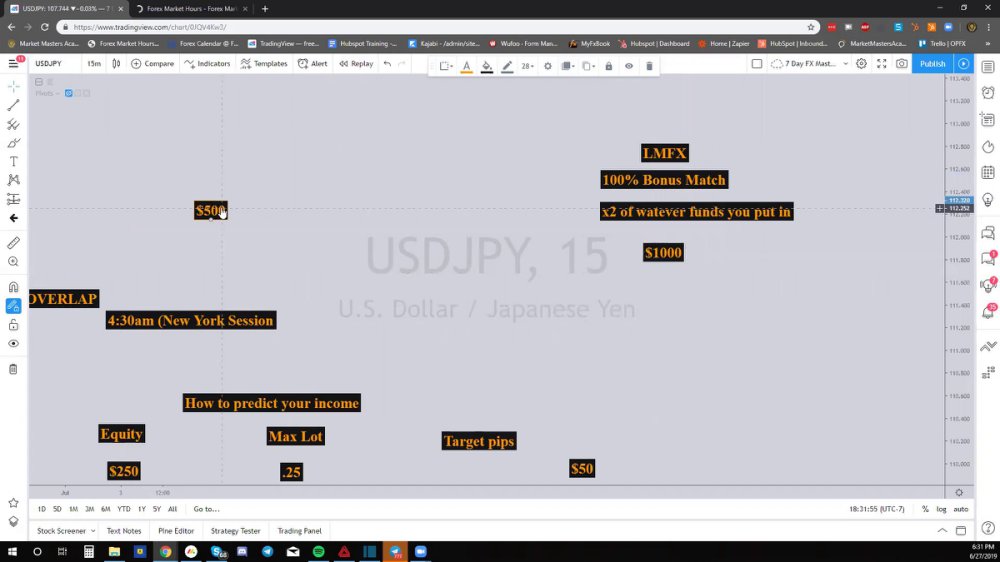Select the brush drawing tool
The width and height of the screenshot is (1000, 562).
[x=13, y=143]
